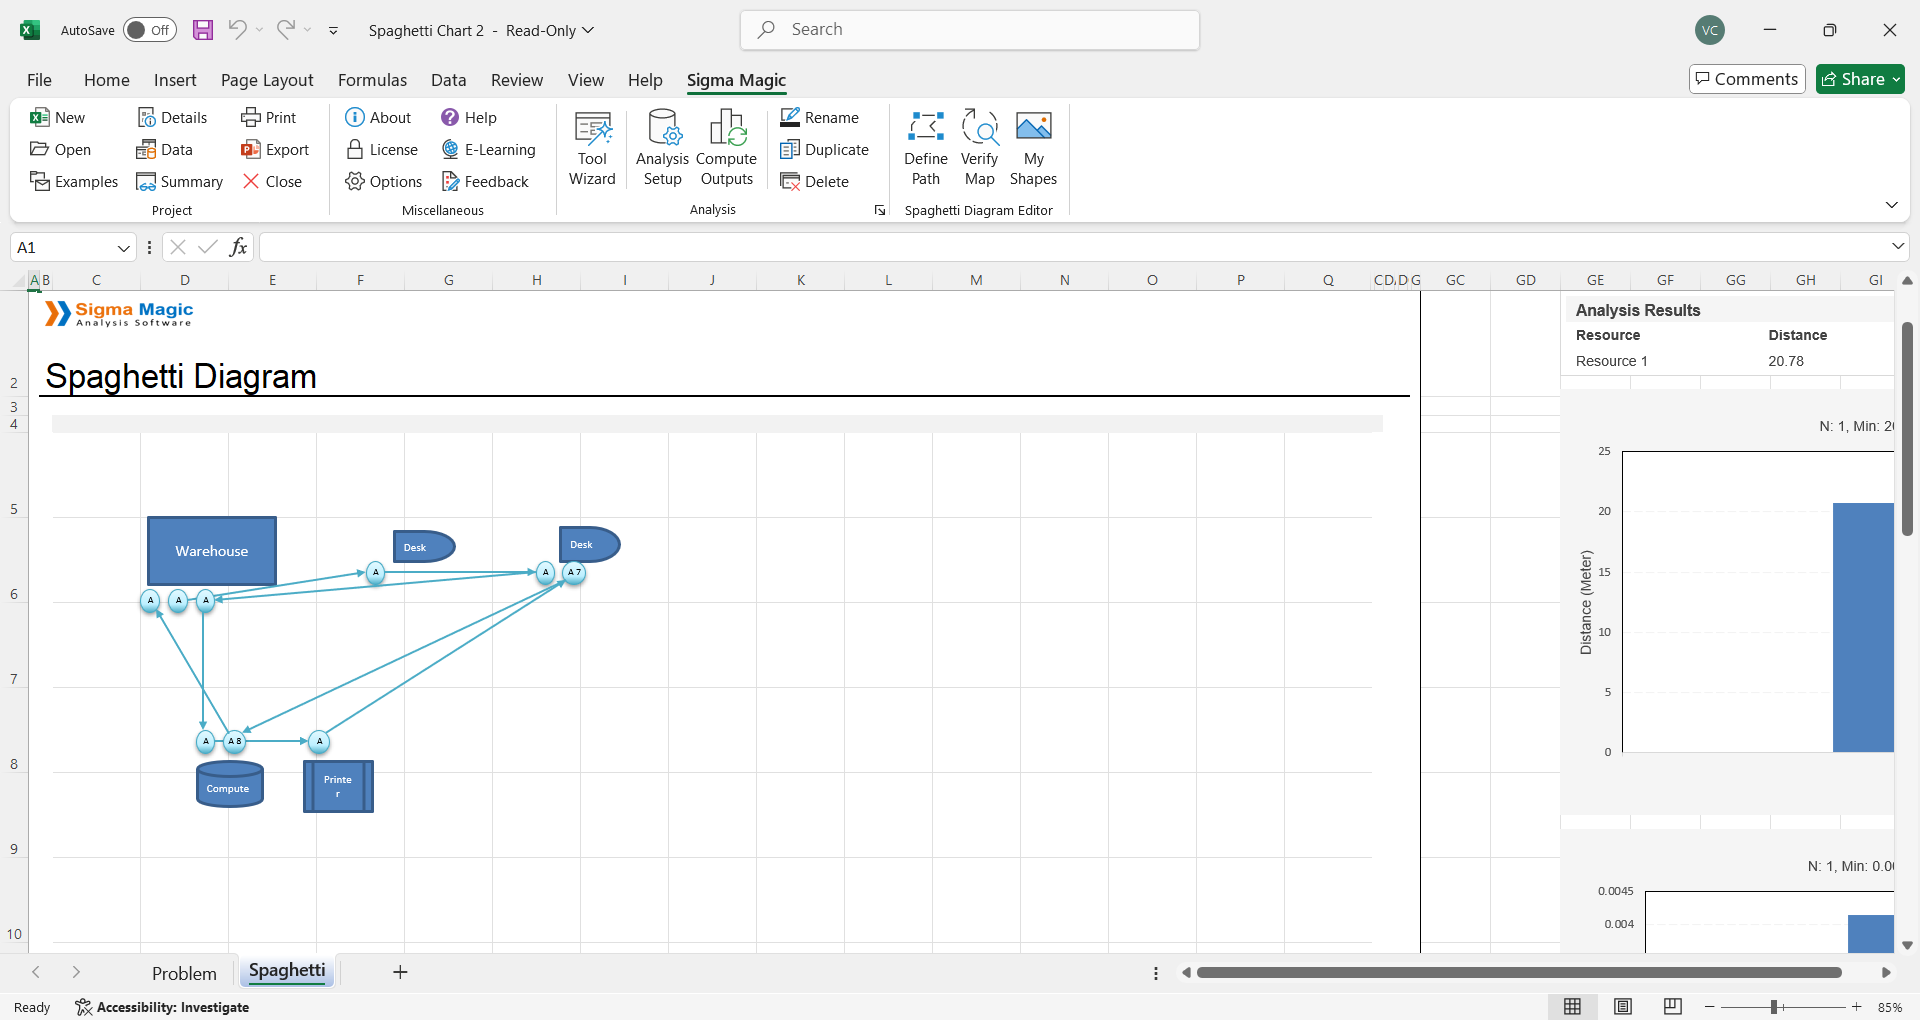Click the Verify Map icon

click(x=979, y=148)
